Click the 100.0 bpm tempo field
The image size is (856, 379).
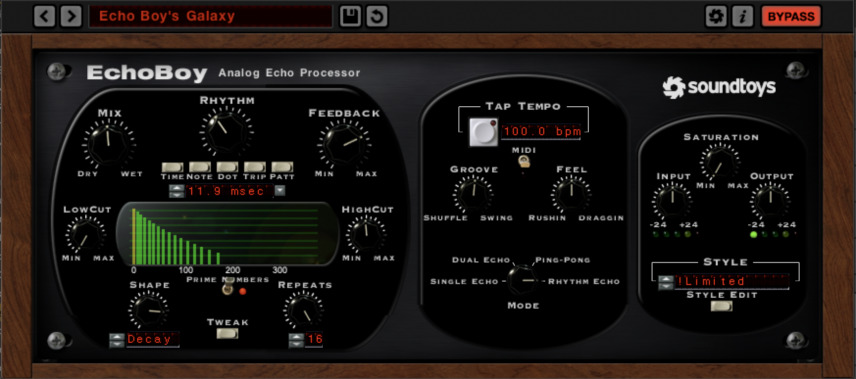coord(541,132)
